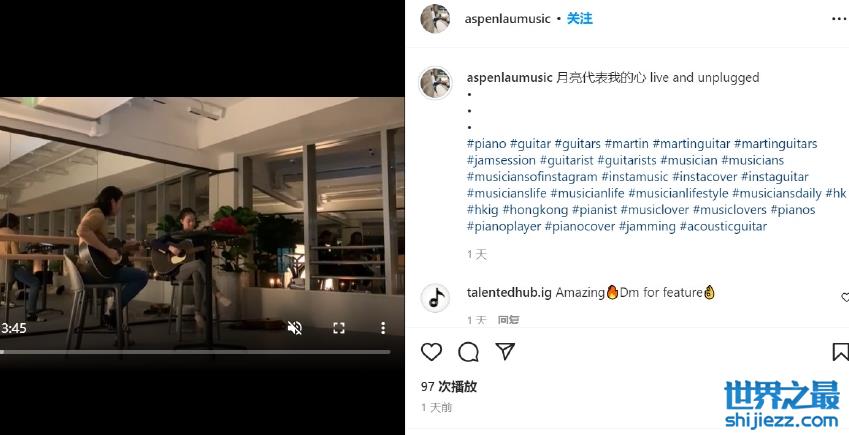Open the talentedhub.ig music note avatar

[435, 297]
